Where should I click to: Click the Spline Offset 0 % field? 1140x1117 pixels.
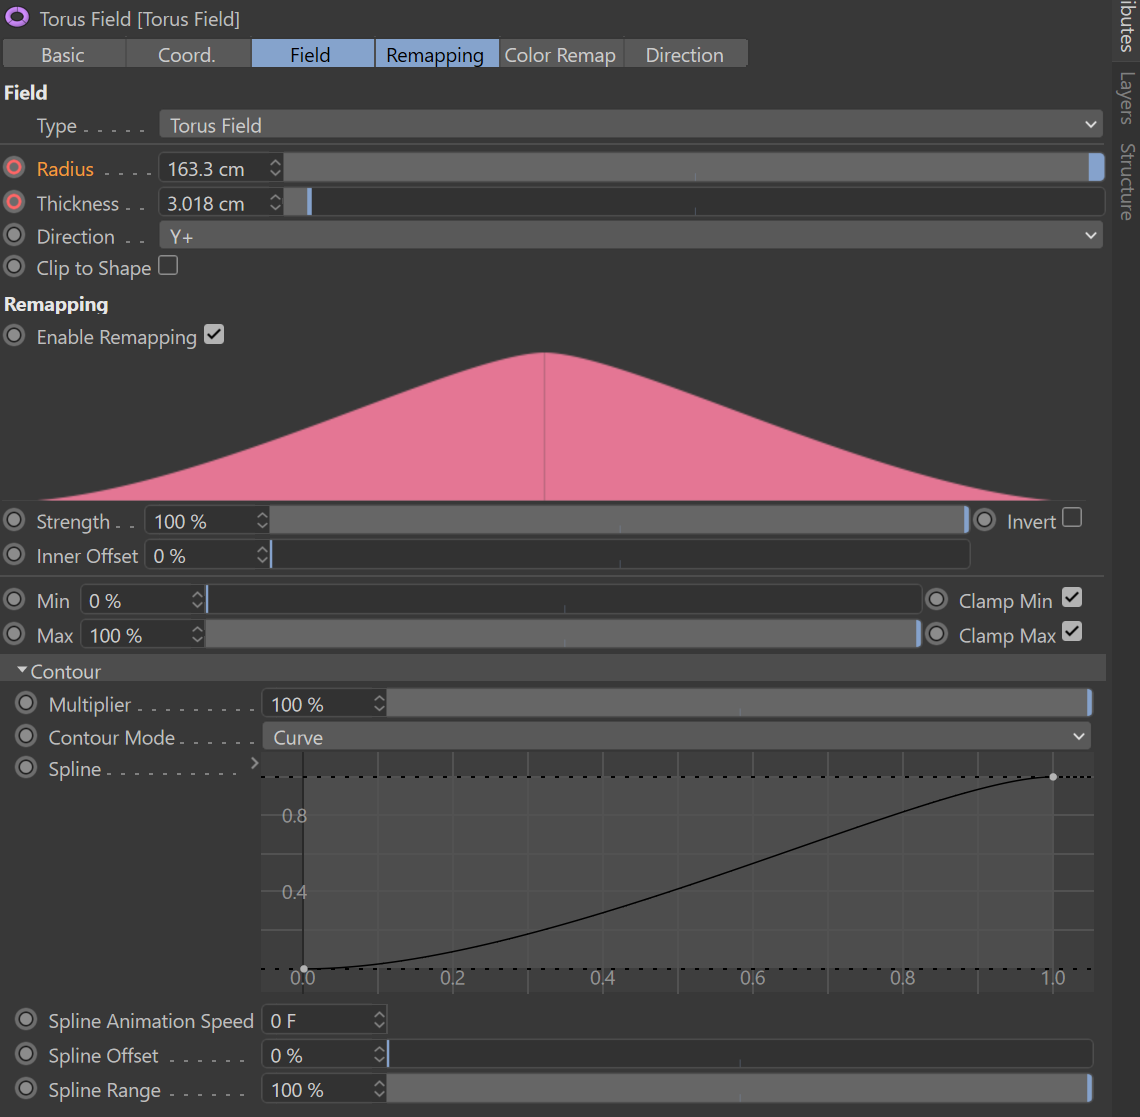click(x=318, y=1054)
